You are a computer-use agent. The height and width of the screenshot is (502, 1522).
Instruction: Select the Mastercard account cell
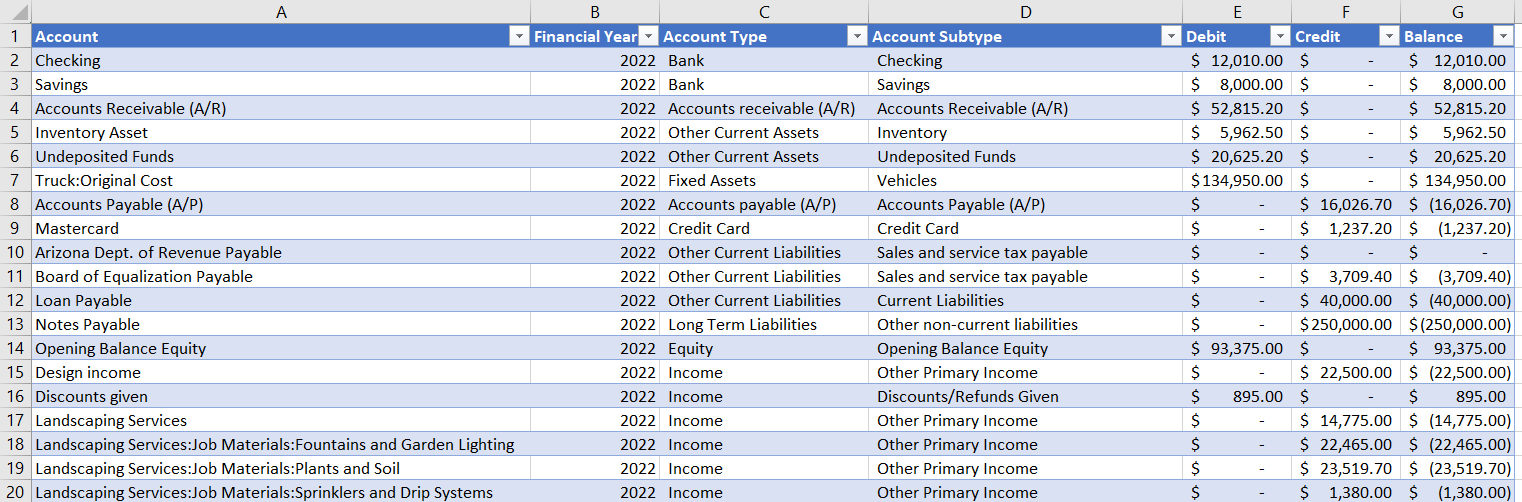[x=281, y=228]
